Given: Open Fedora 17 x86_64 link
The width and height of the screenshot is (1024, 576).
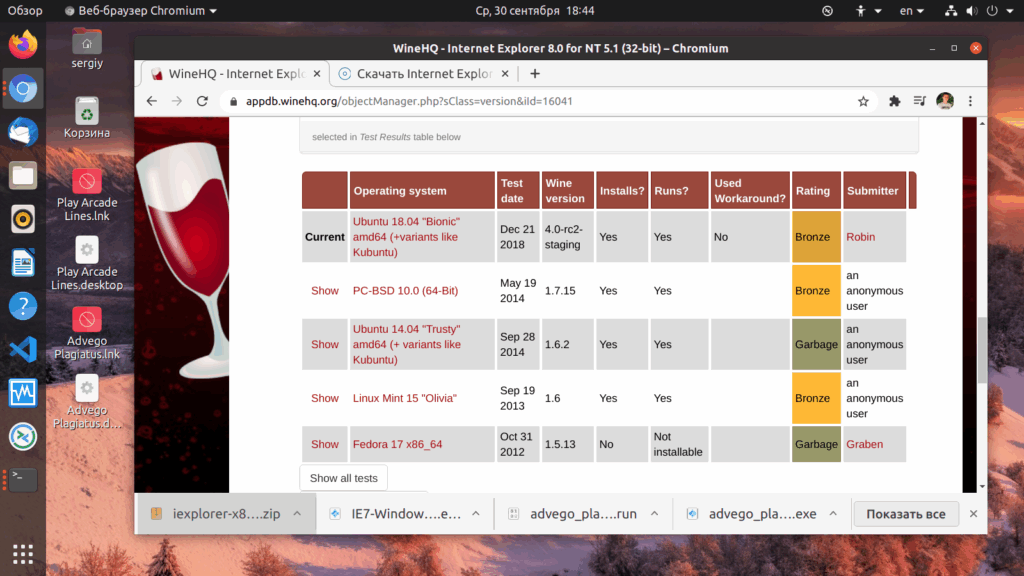Looking at the screenshot, I should tap(397, 444).
